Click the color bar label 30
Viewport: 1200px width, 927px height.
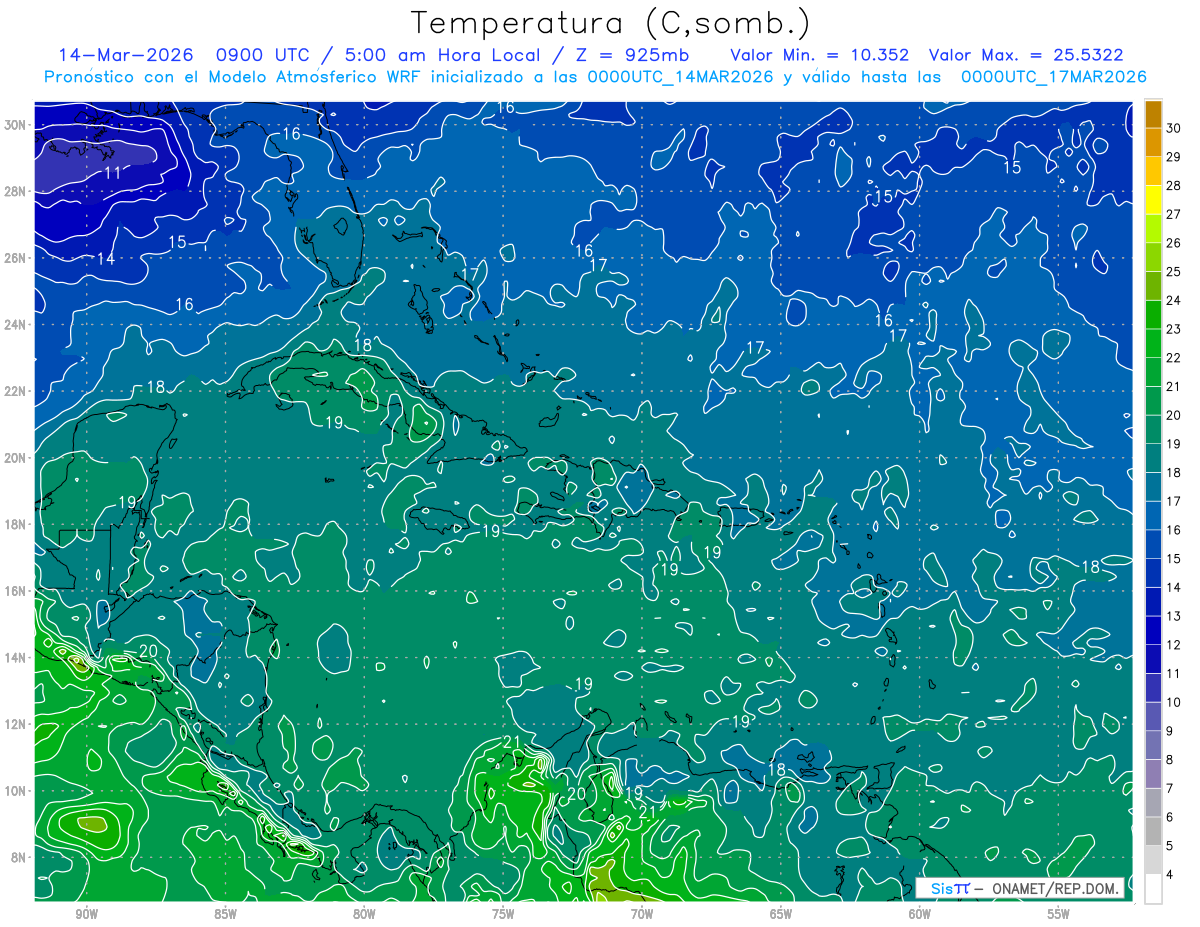click(x=1174, y=128)
